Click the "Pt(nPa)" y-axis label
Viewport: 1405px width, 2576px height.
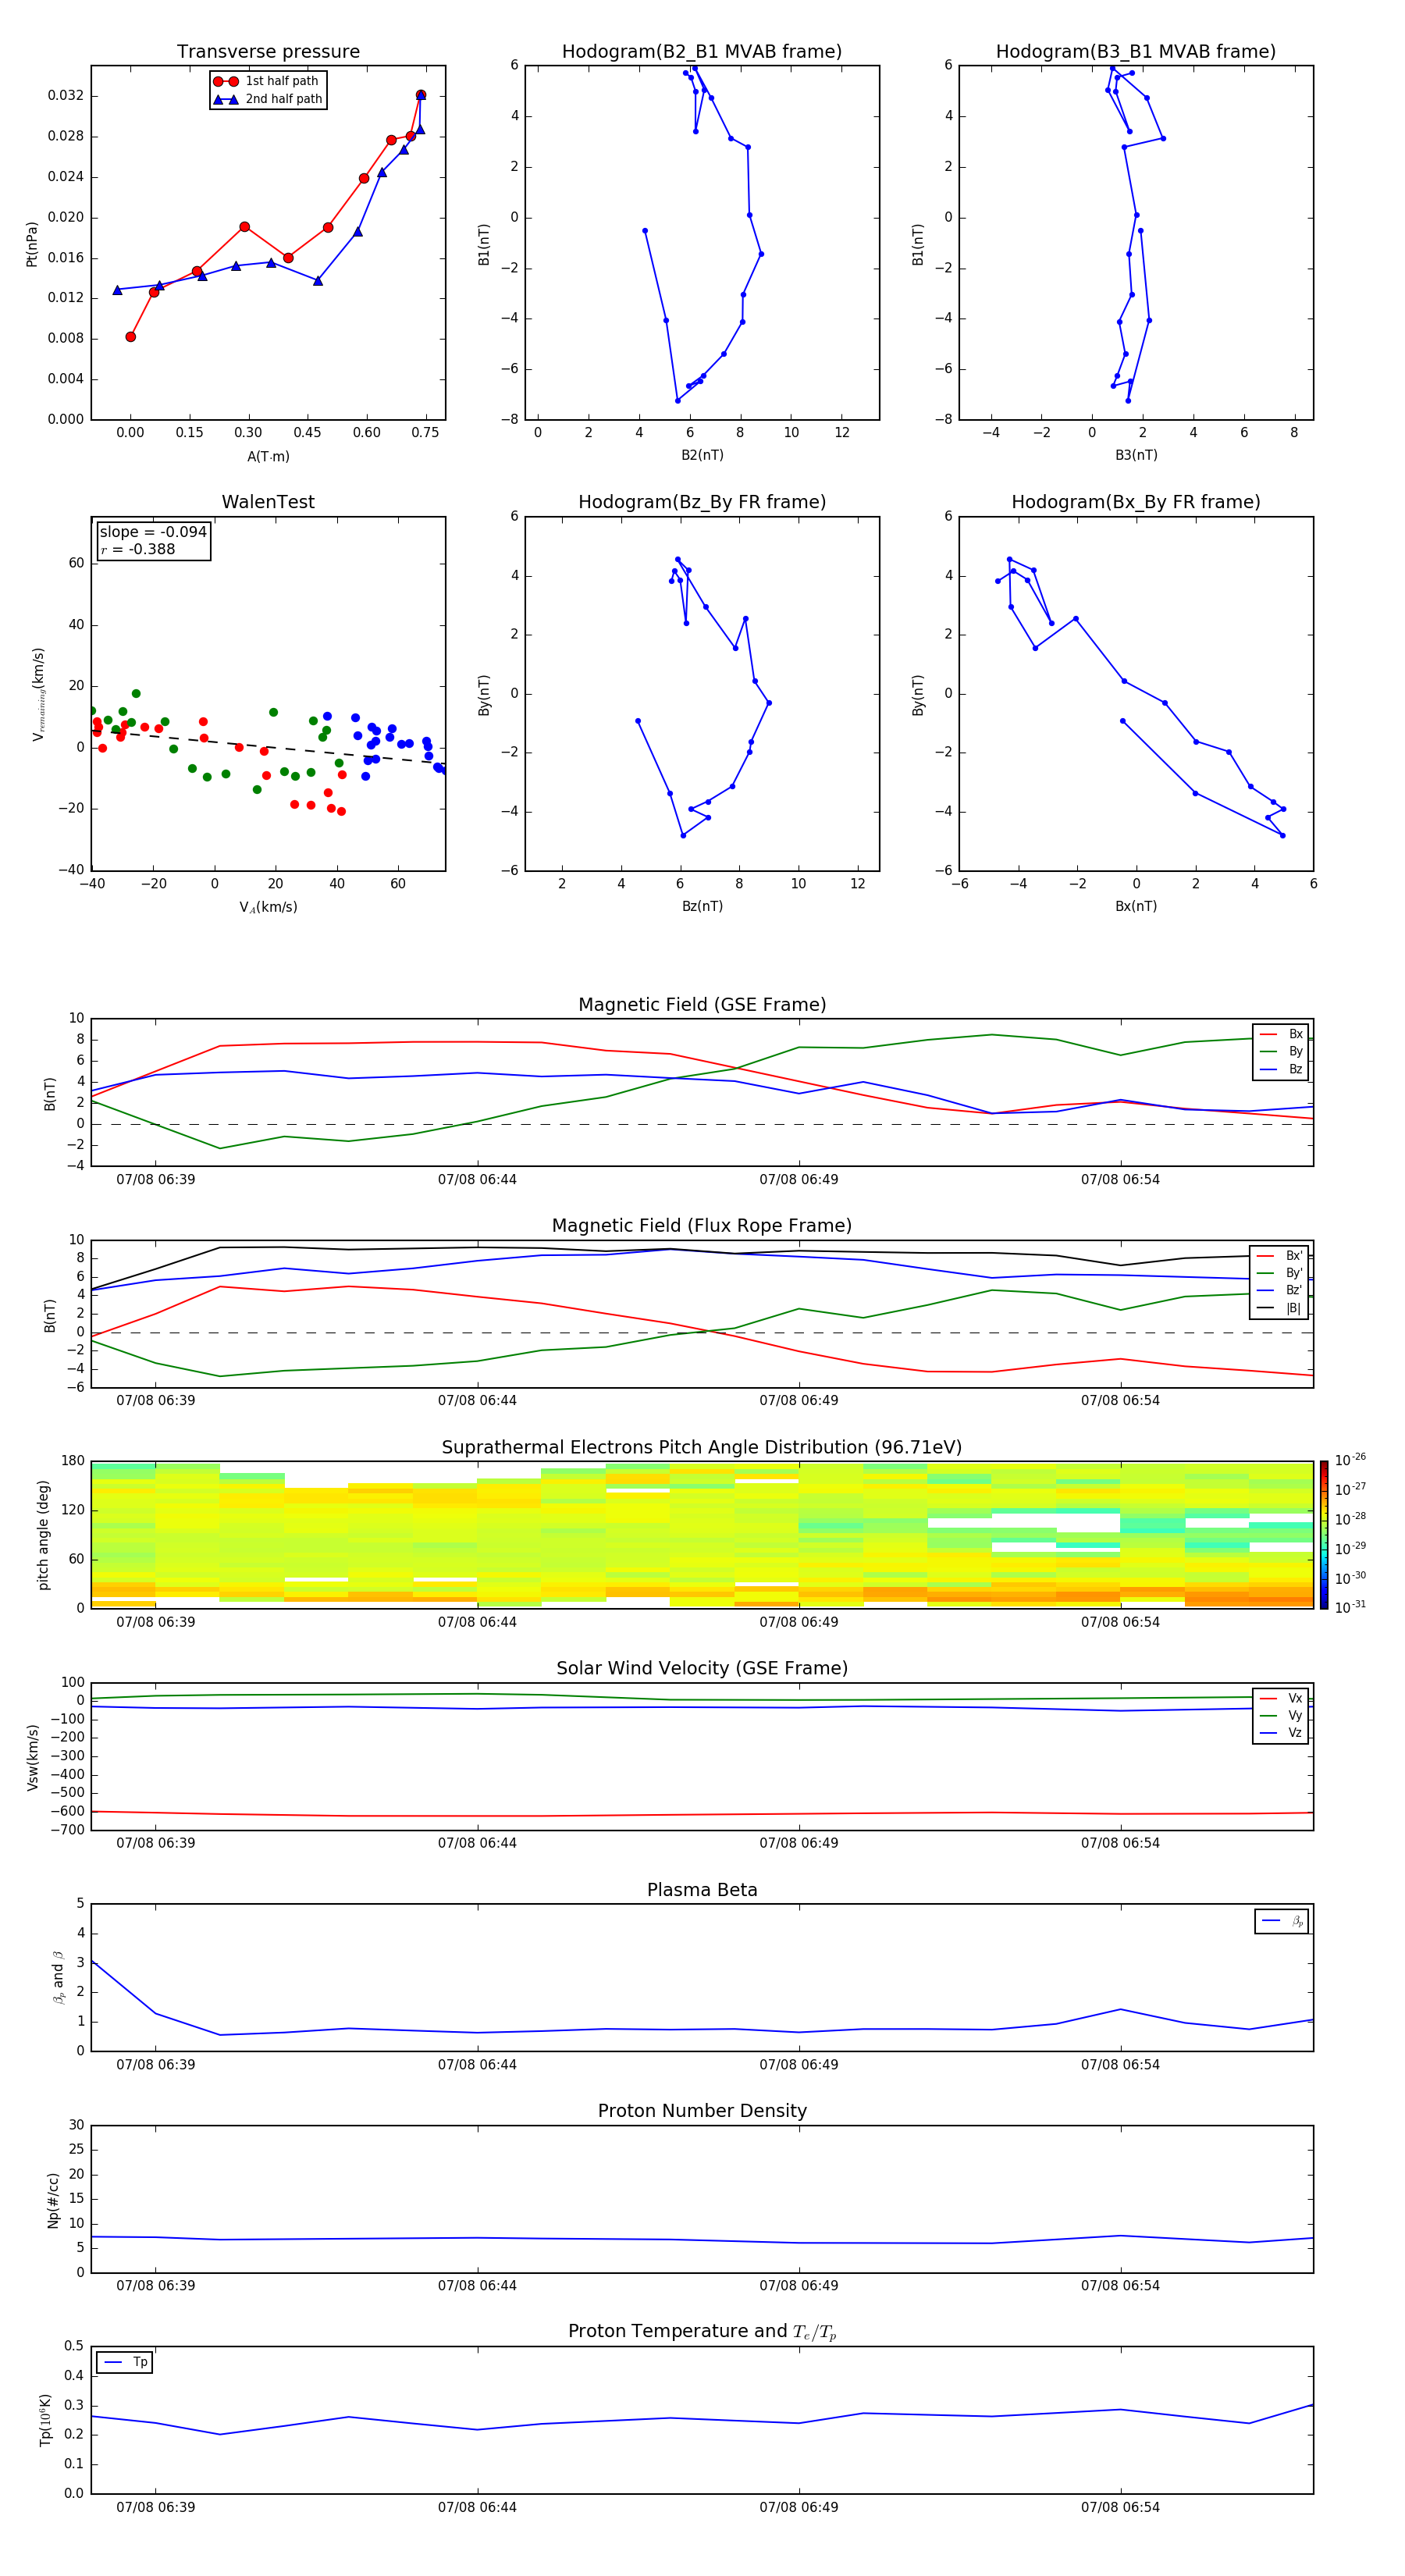coord(32,244)
